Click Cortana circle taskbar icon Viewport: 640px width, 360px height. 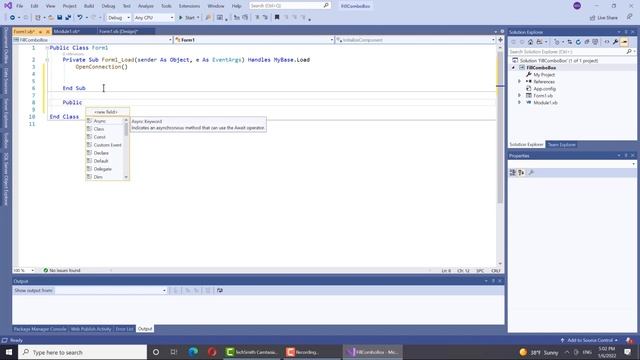pos(156,352)
